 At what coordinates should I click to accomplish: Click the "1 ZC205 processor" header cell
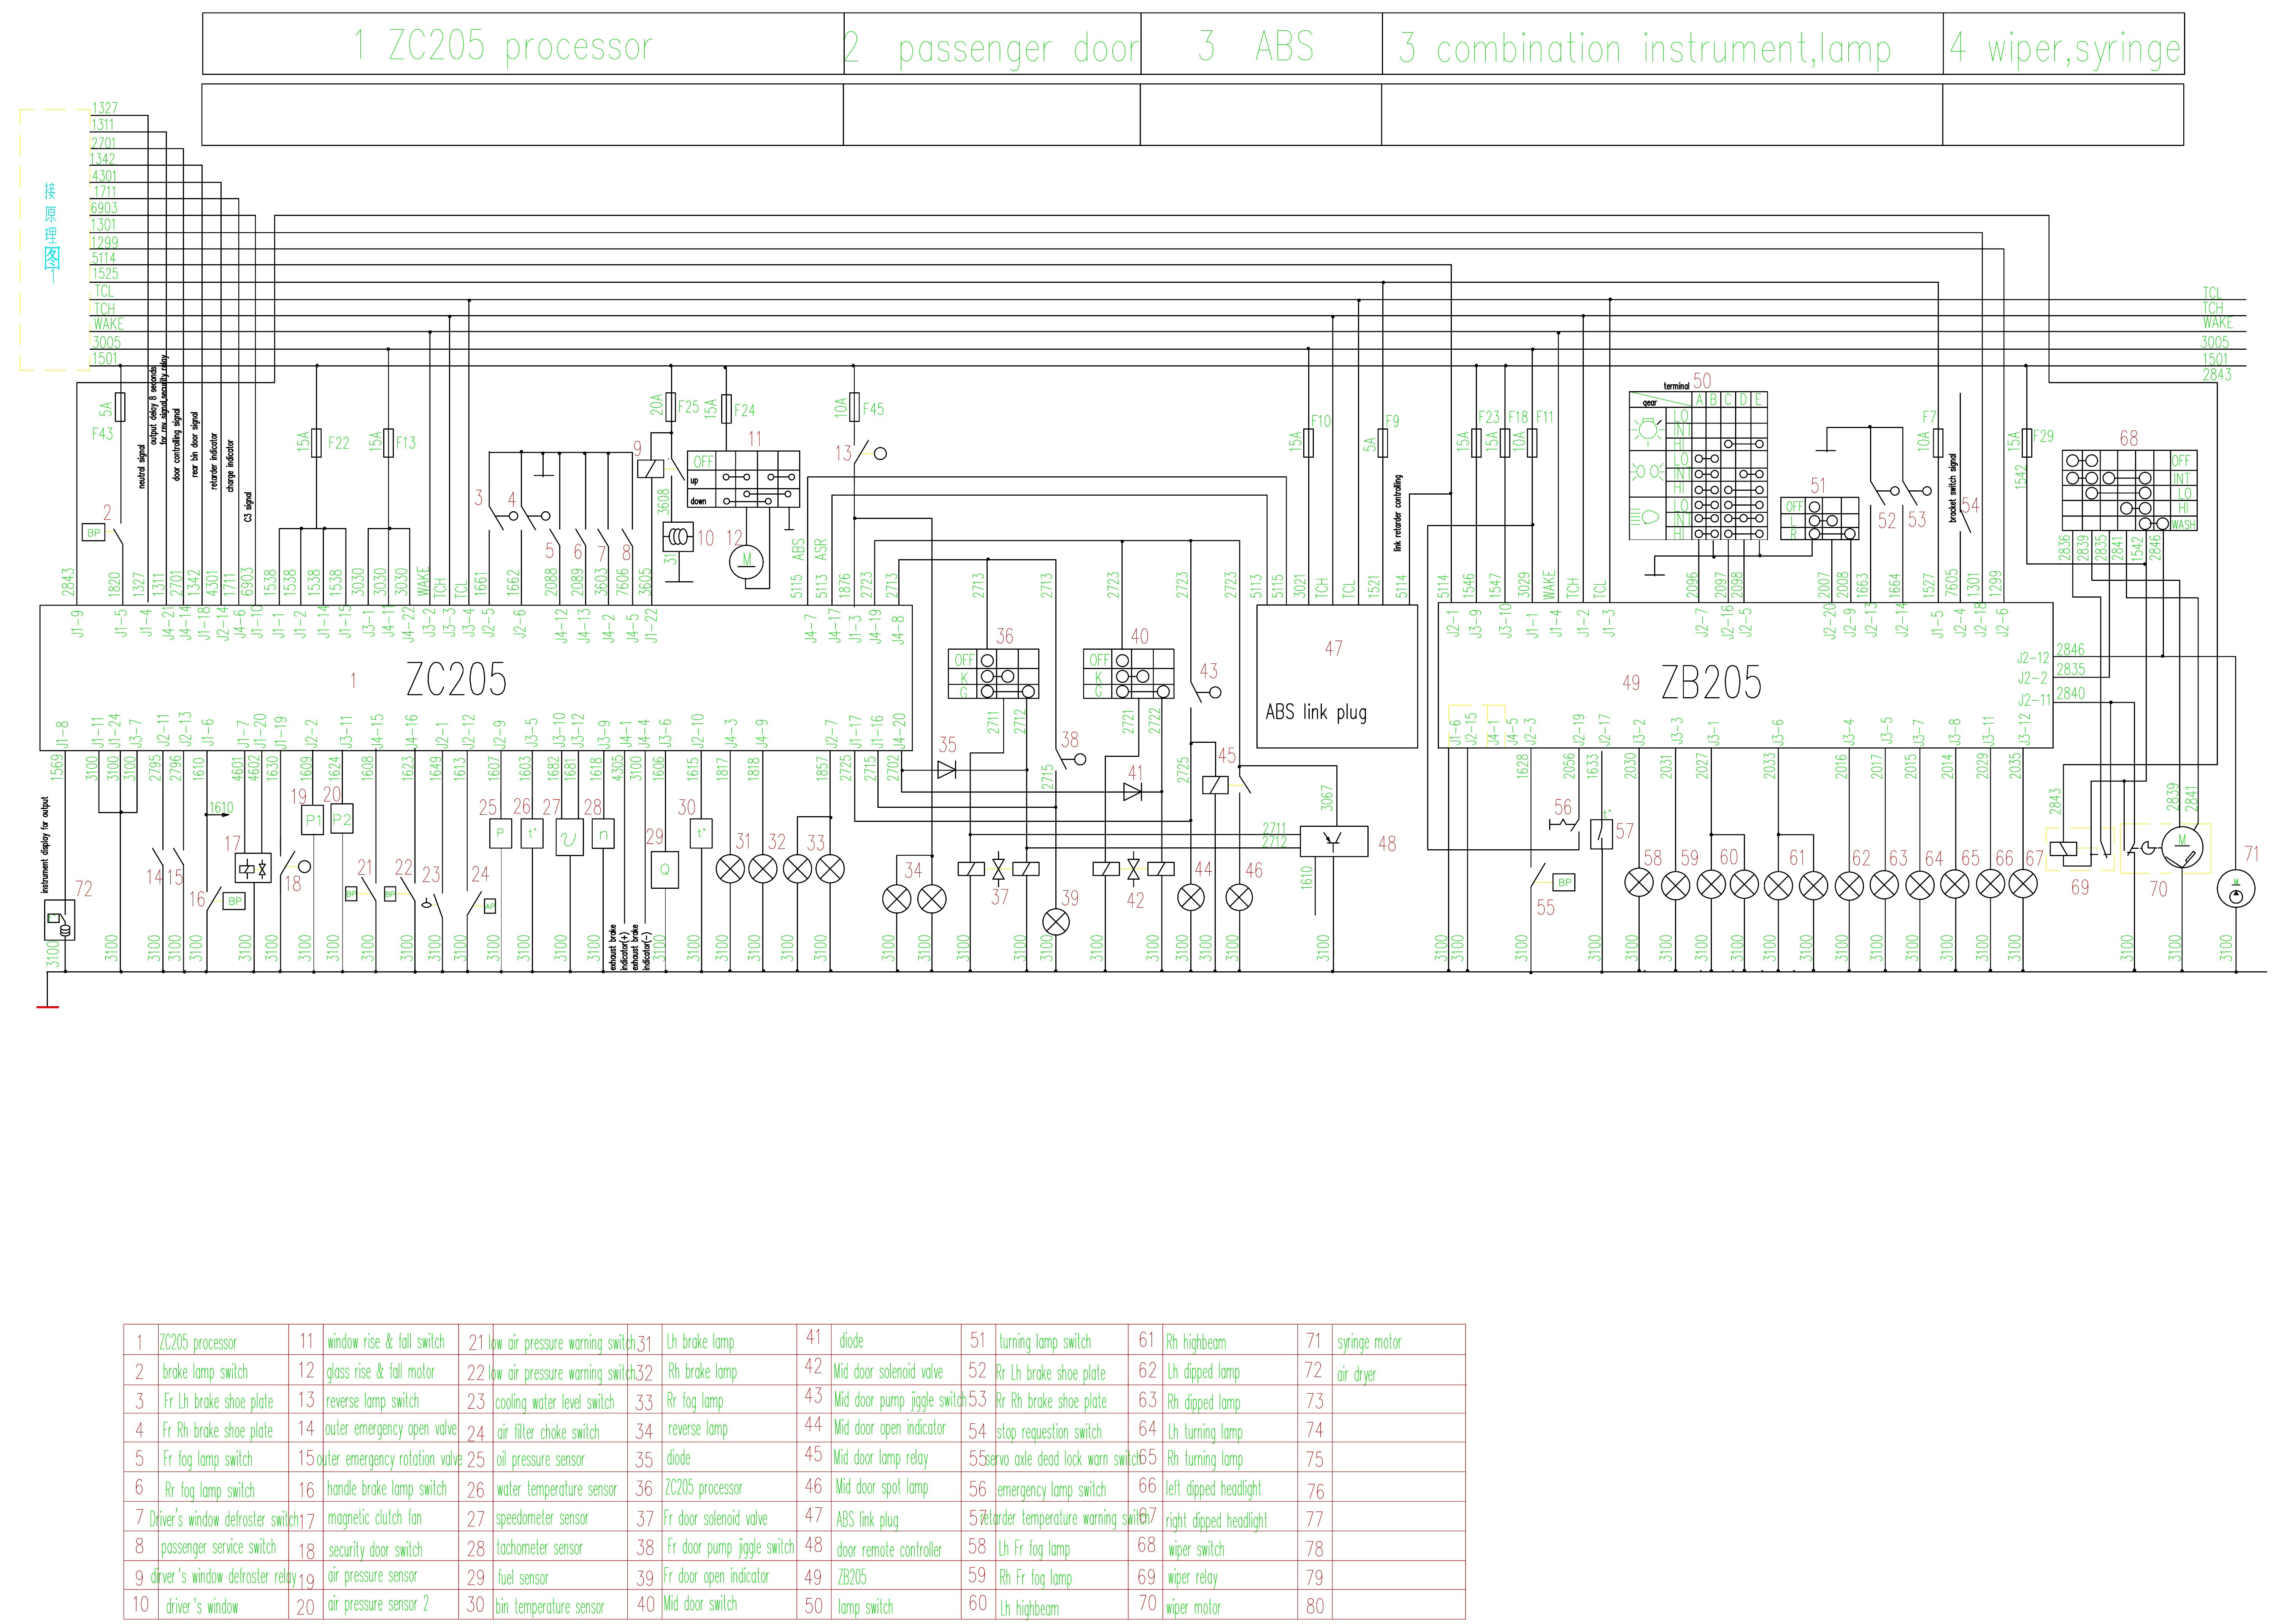click(x=523, y=44)
